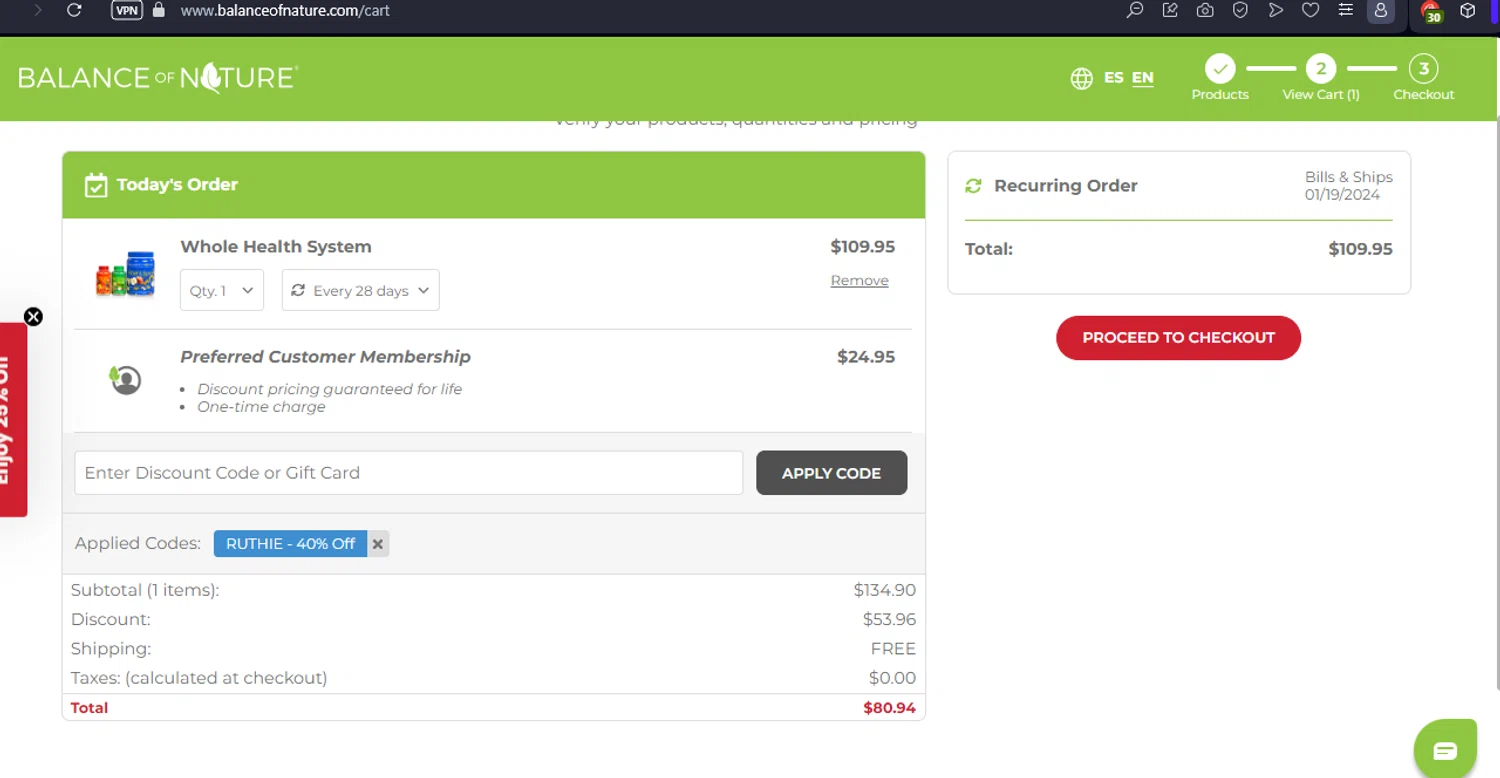The height and width of the screenshot is (778, 1500).
Task: Select the View Cart (1) step
Action: tap(1321, 78)
